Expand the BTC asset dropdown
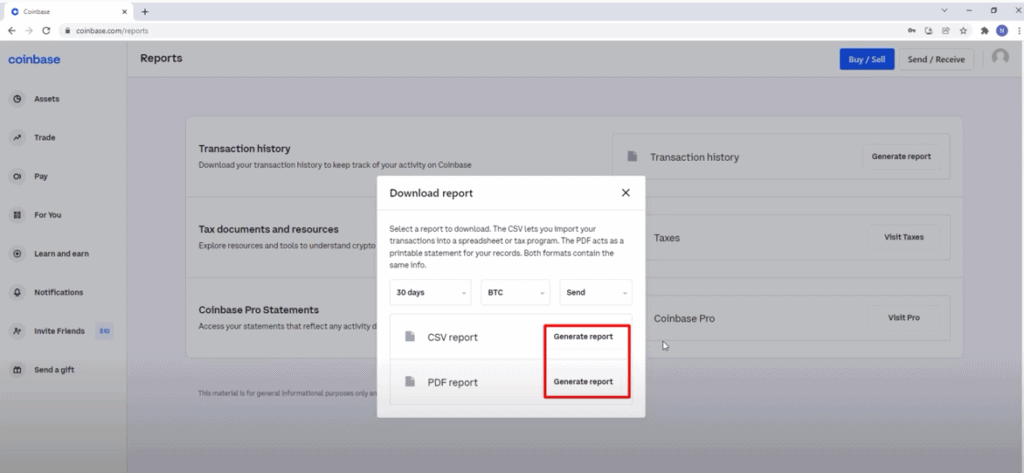 coord(515,293)
